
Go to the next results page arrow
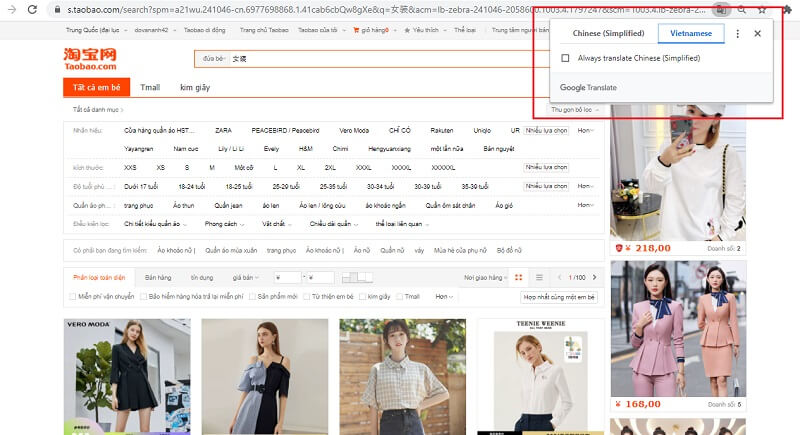594,277
